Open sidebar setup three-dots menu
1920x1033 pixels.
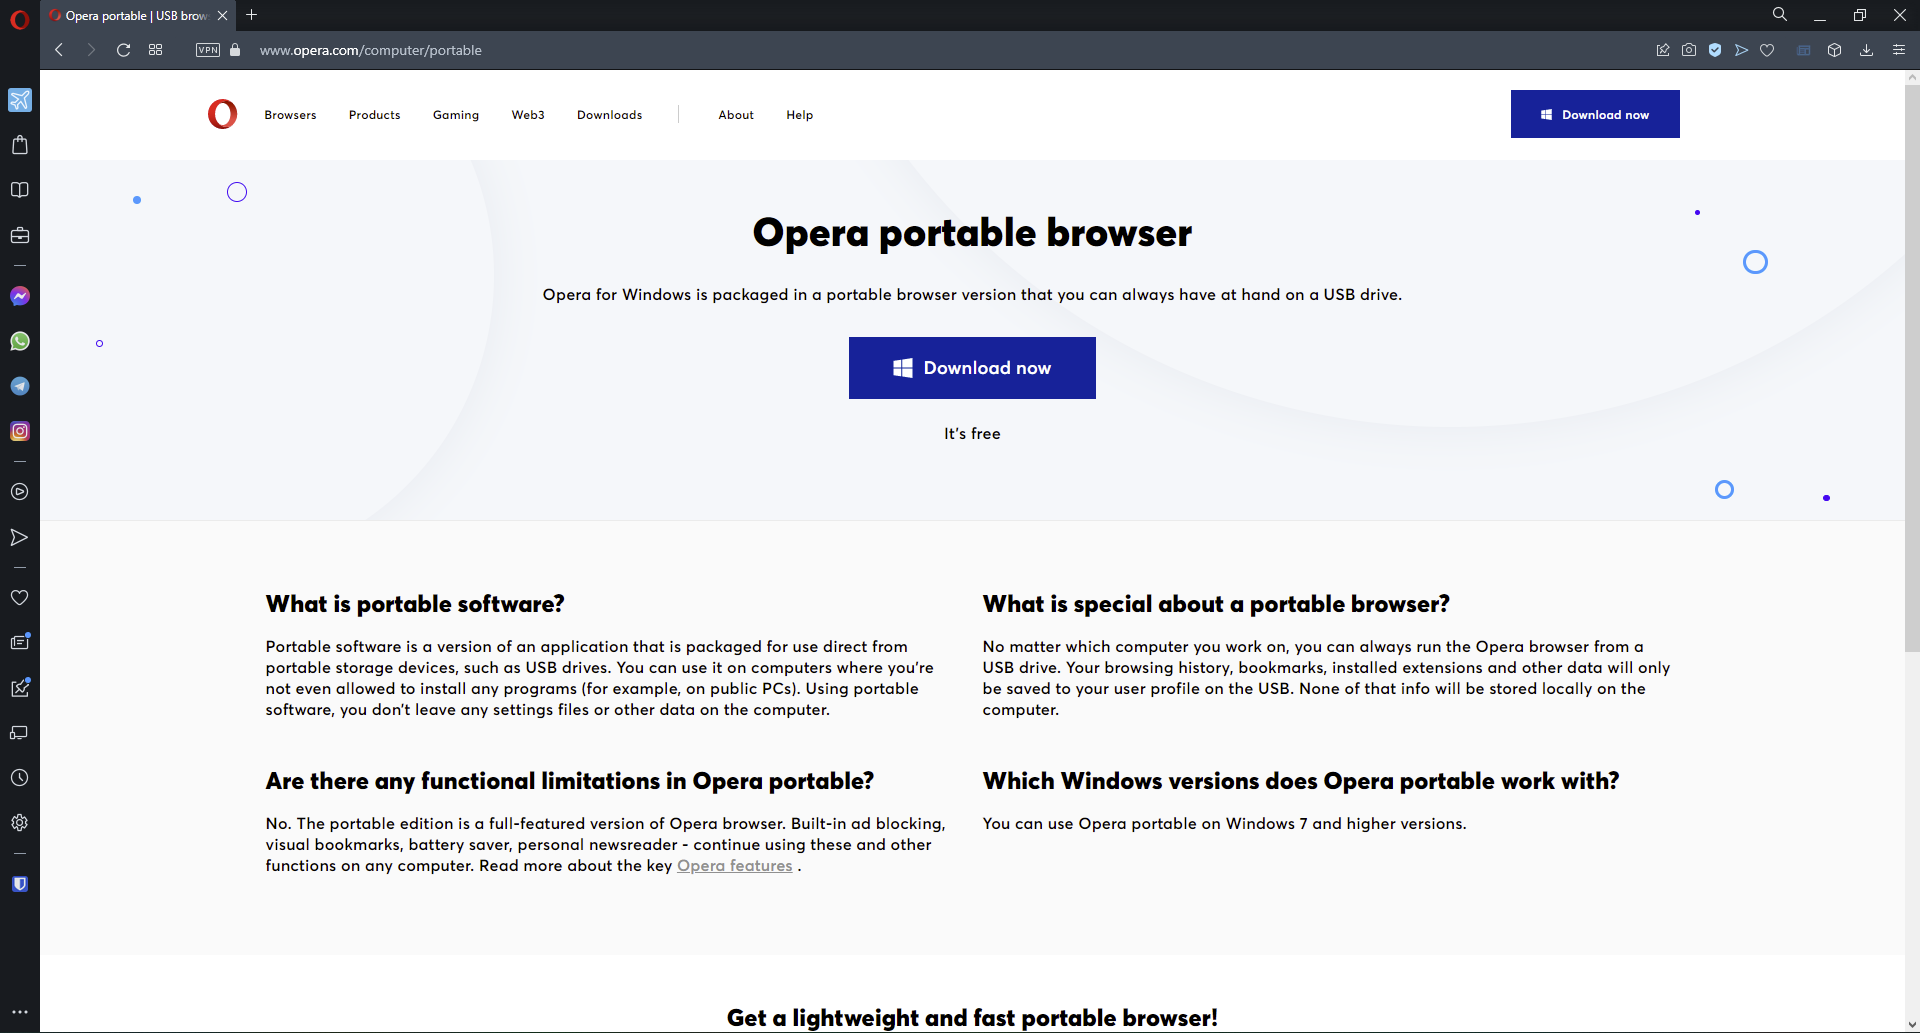pyautogui.click(x=20, y=1012)
